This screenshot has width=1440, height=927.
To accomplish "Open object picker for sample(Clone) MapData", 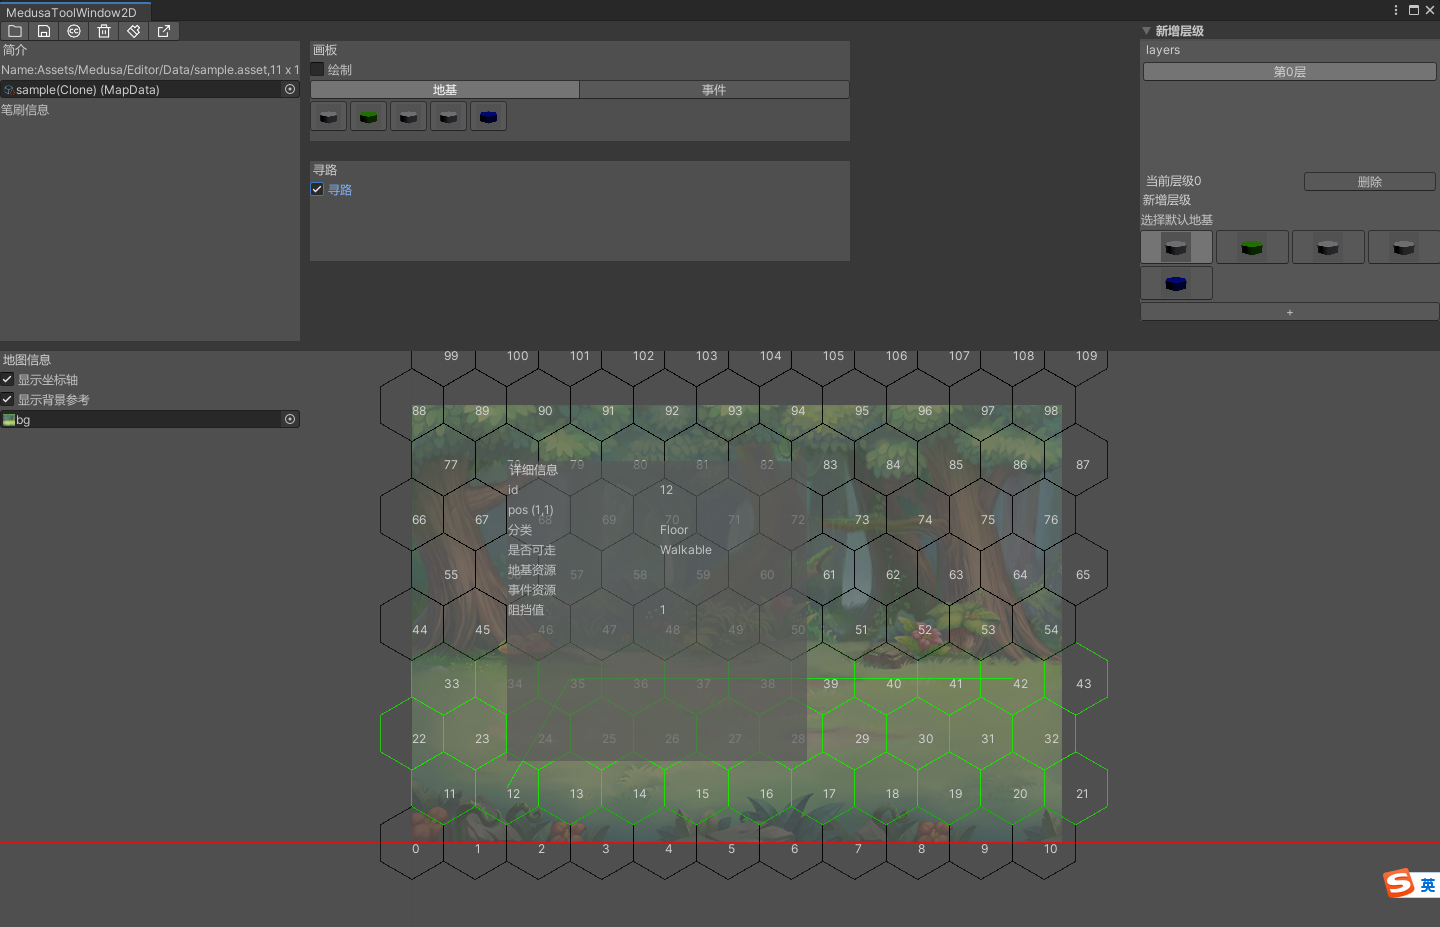I will (290, 89).
